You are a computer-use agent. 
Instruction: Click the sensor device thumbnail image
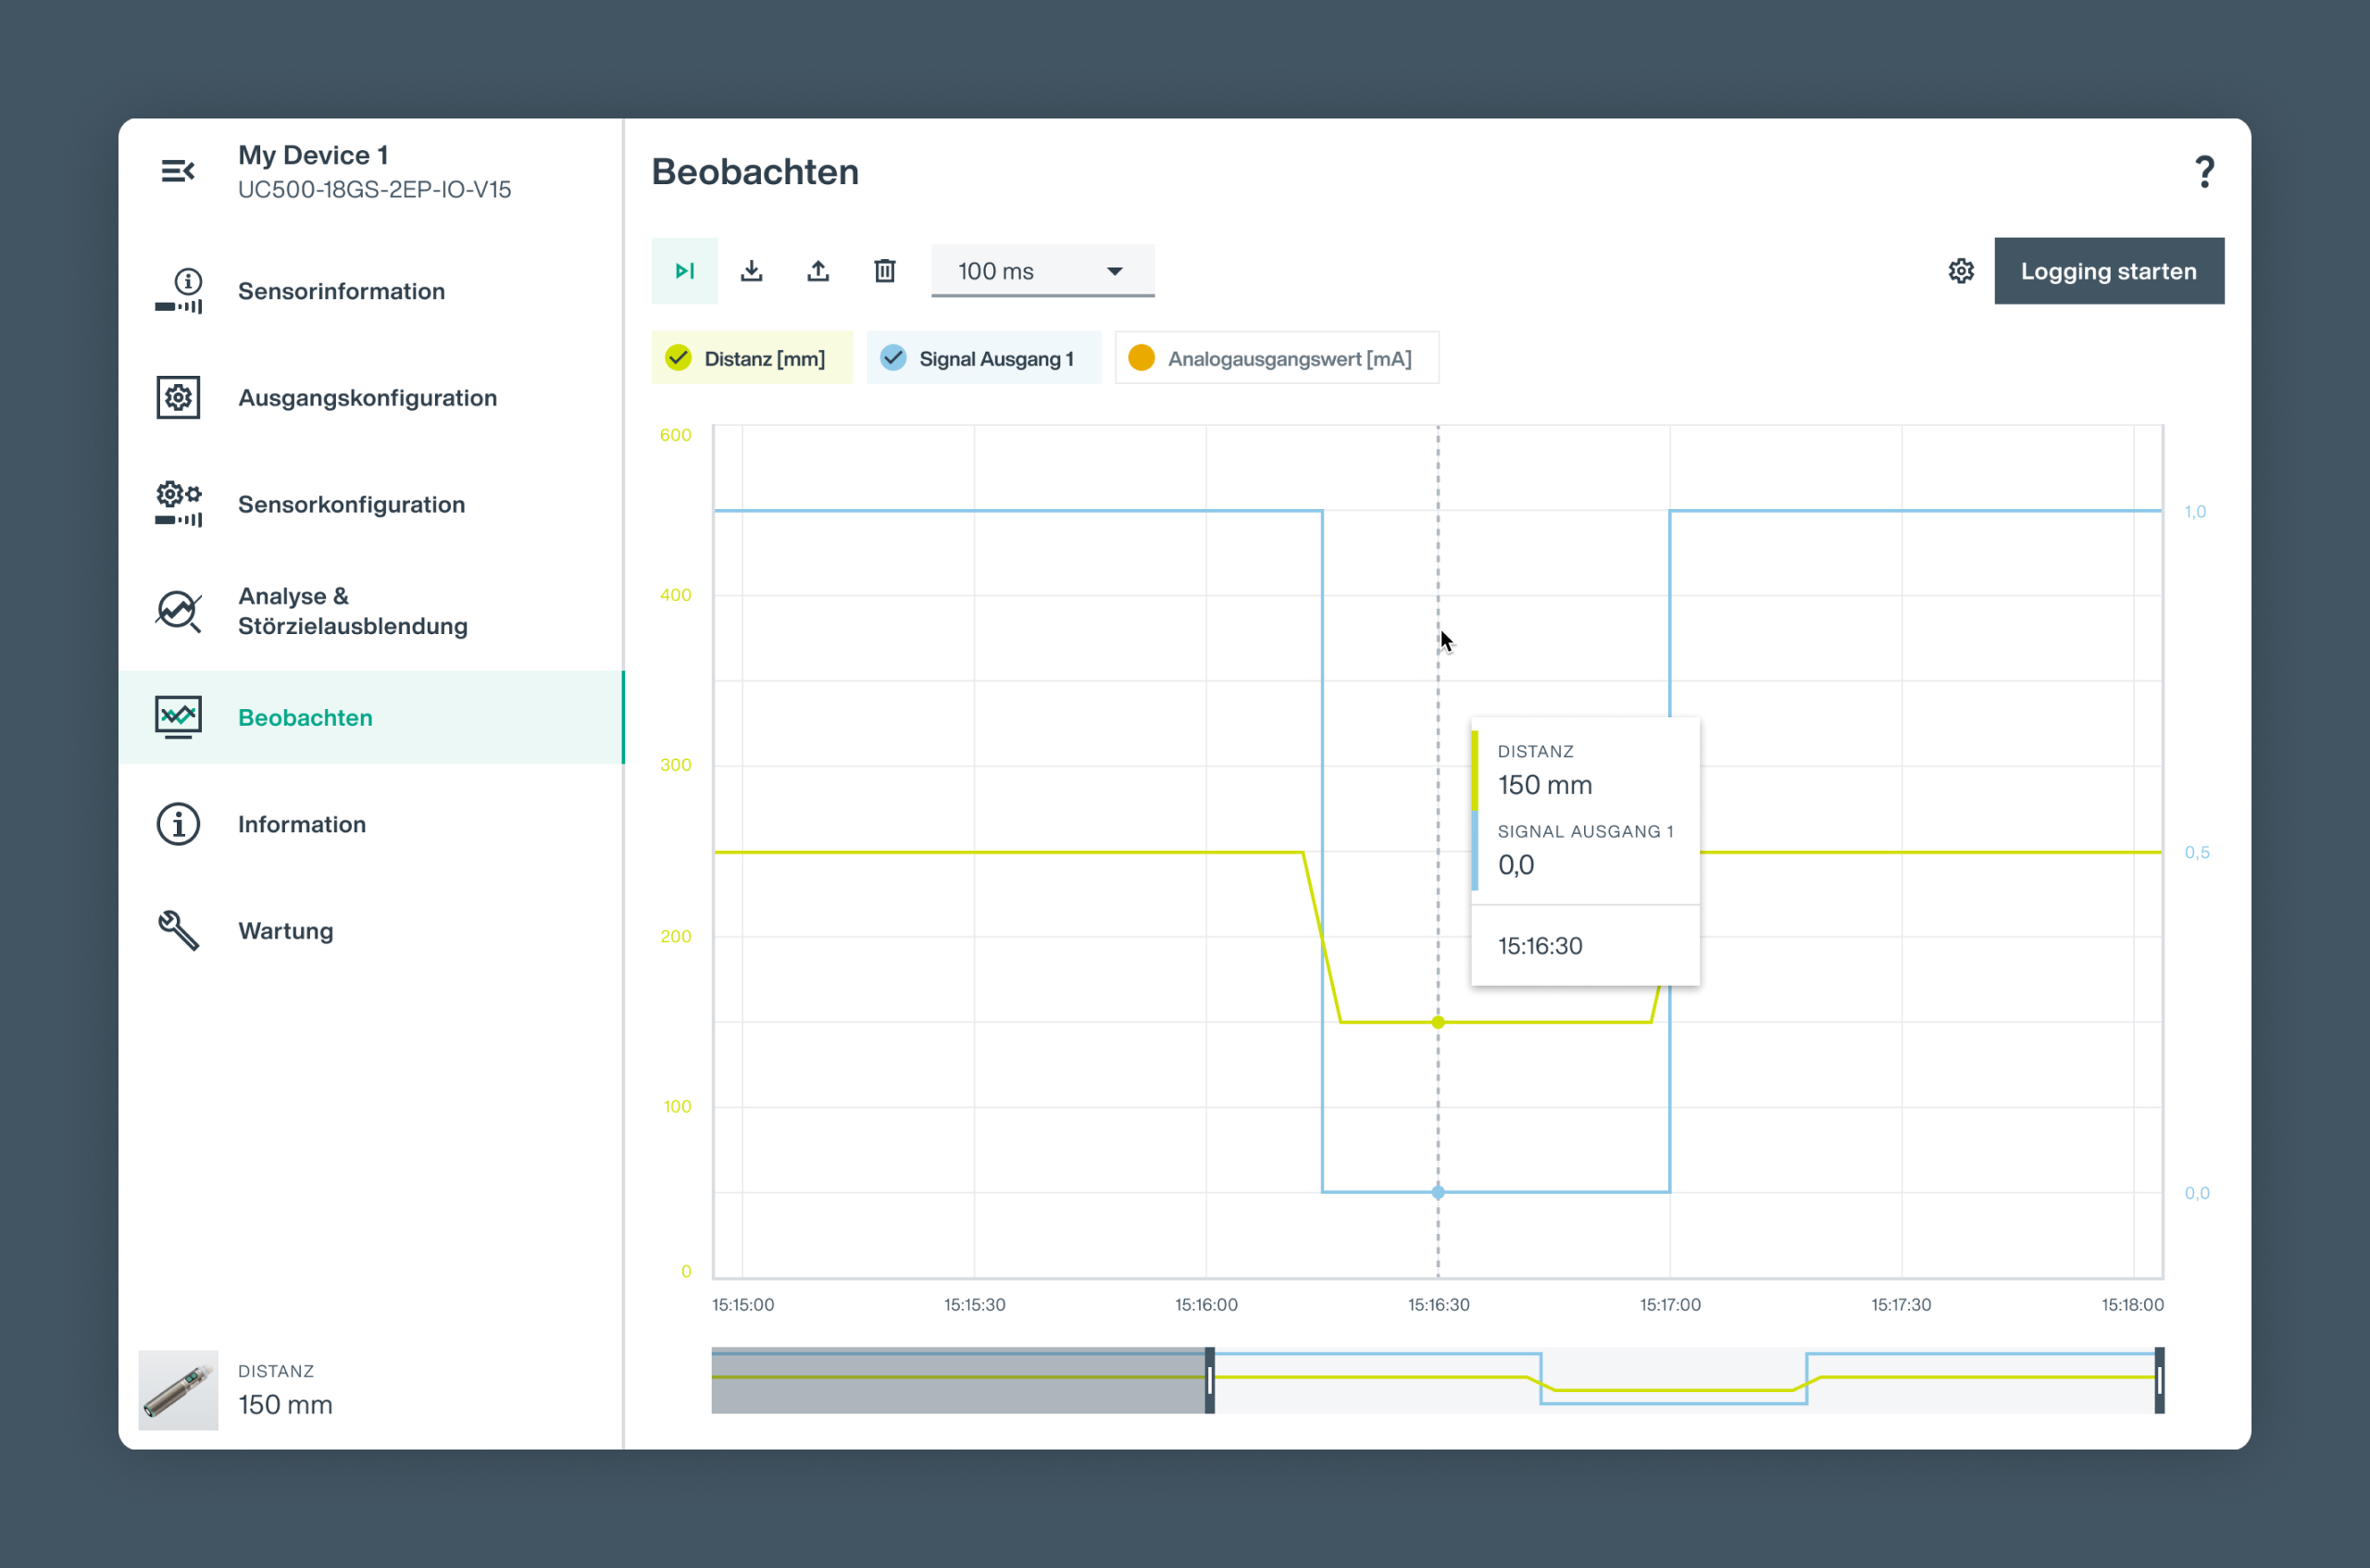click(178, 1390)
